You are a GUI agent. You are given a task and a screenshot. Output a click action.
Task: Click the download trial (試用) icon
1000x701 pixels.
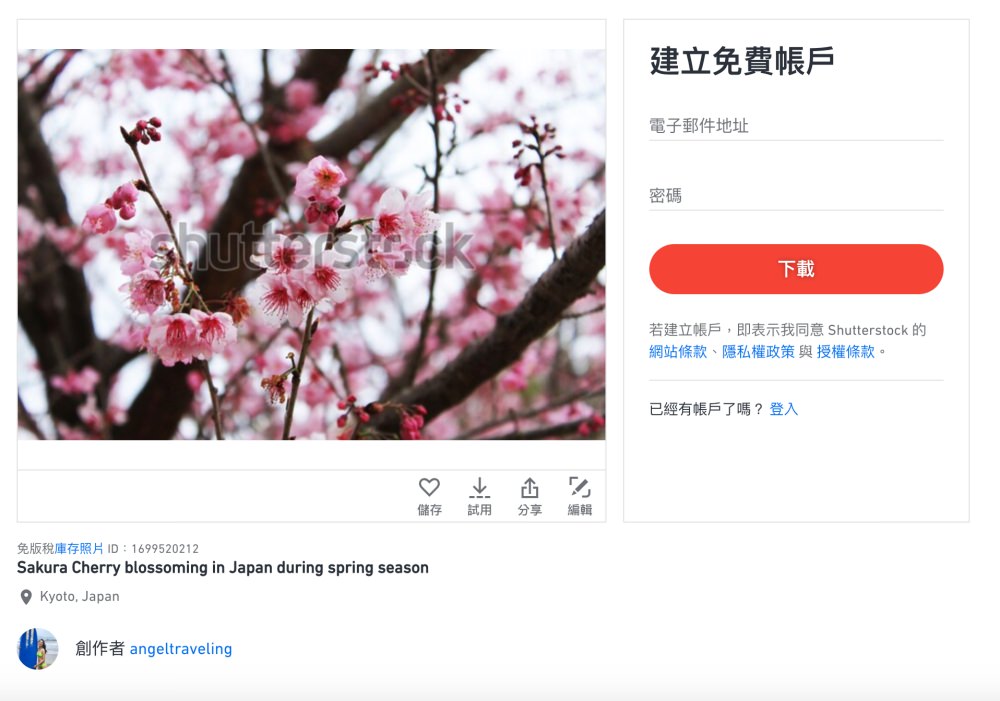click(x=479, y=487)
